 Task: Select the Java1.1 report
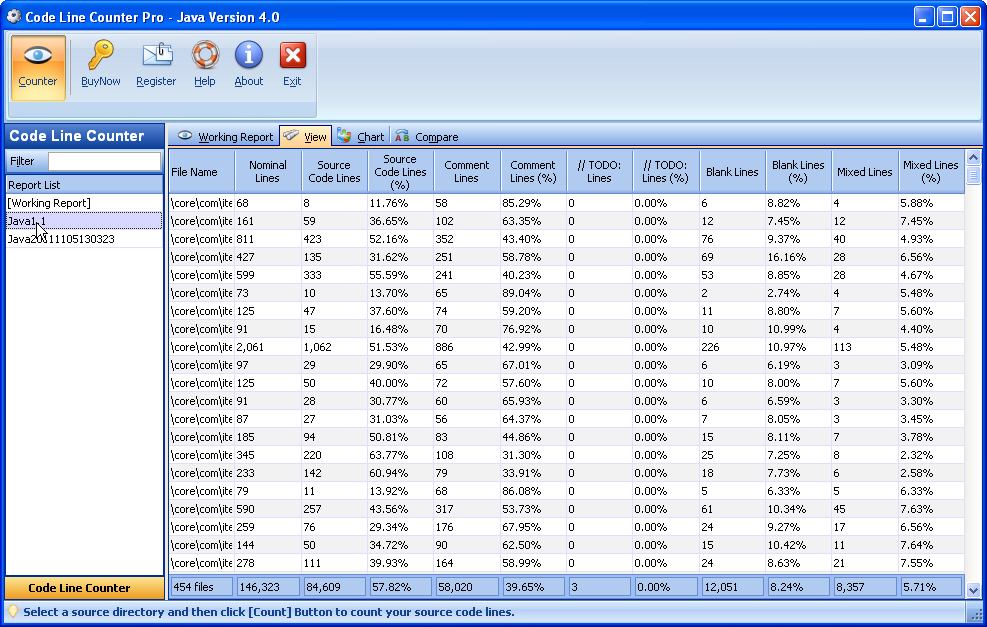pyautogui.click(x=84, y=221)
